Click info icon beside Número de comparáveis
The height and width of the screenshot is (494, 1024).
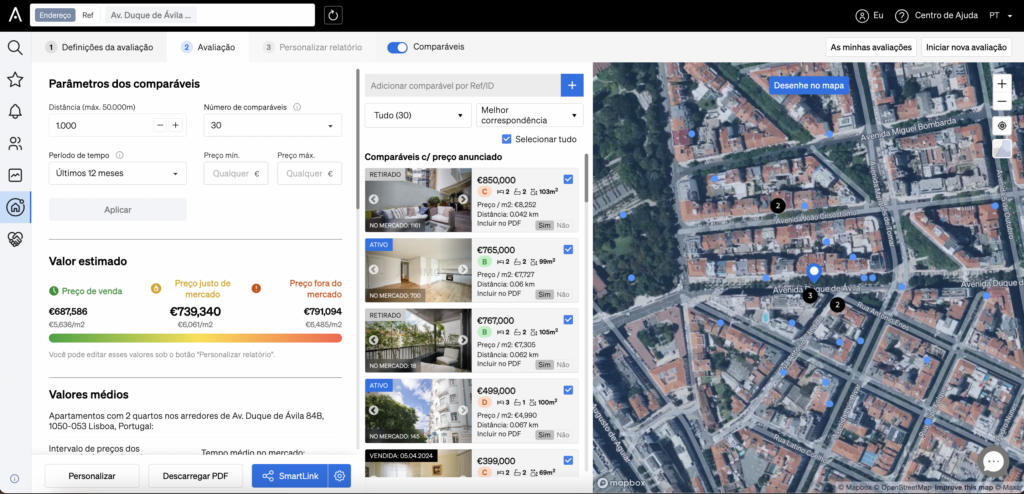click(x=297, y=107)
